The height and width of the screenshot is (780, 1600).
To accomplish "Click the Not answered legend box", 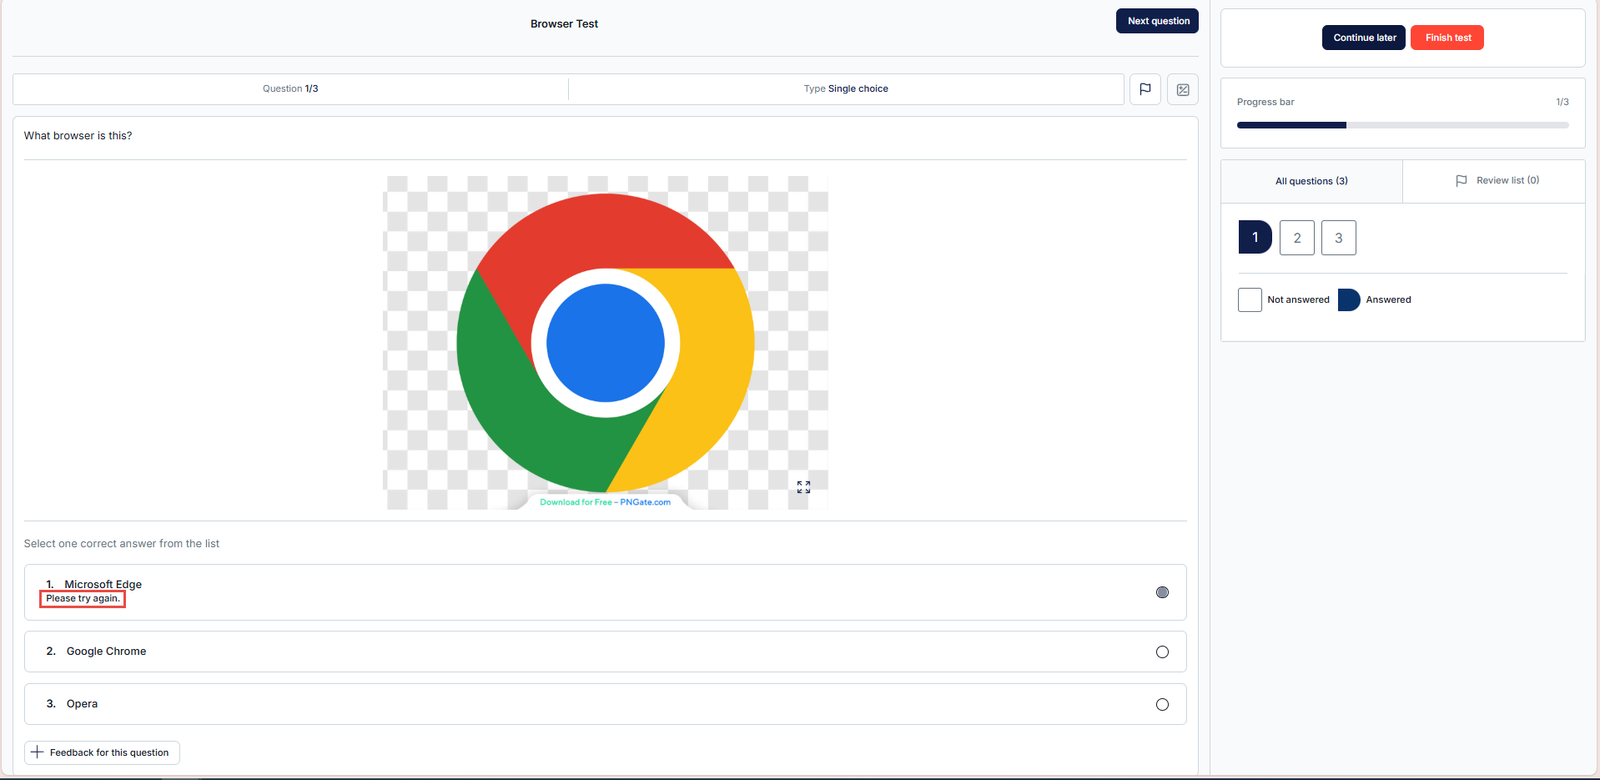I will tap(1249, 300).
